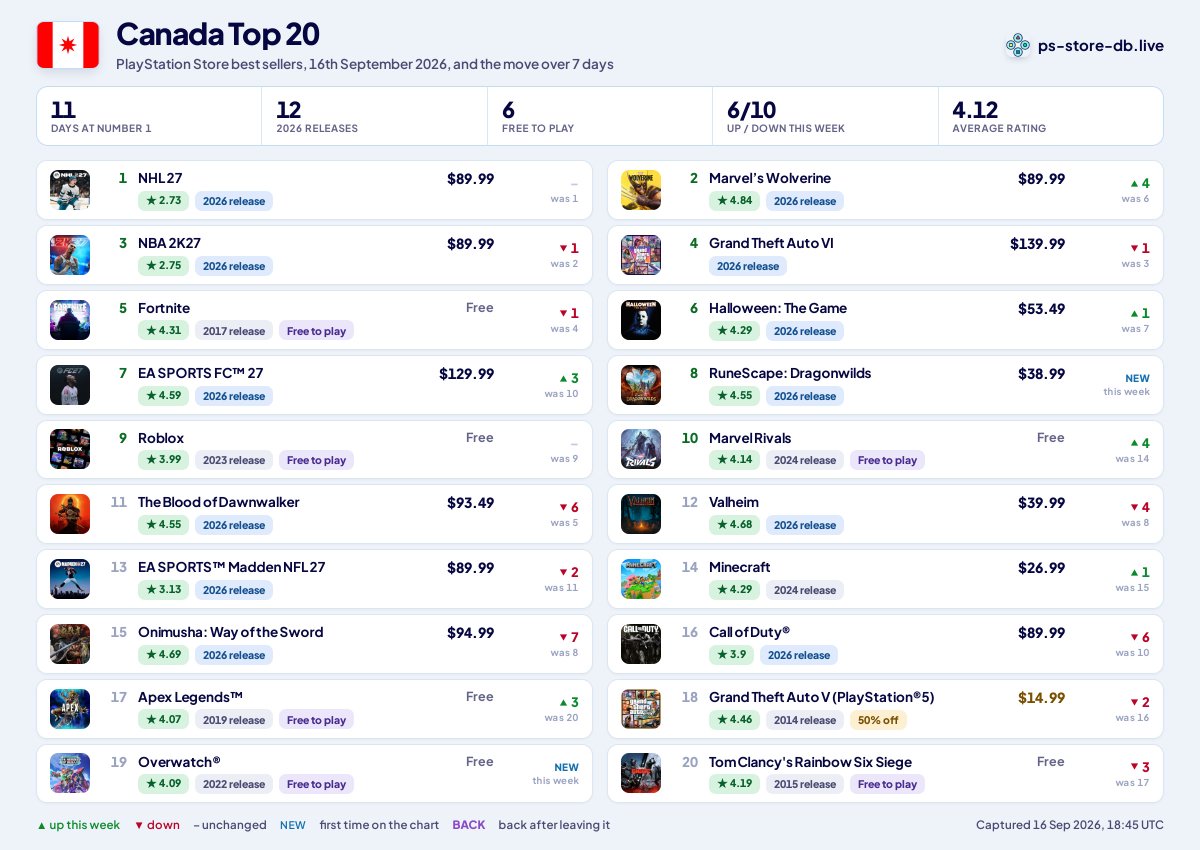Open the Overwatch cover art
1200x850 pixels.
coord(70,773)
